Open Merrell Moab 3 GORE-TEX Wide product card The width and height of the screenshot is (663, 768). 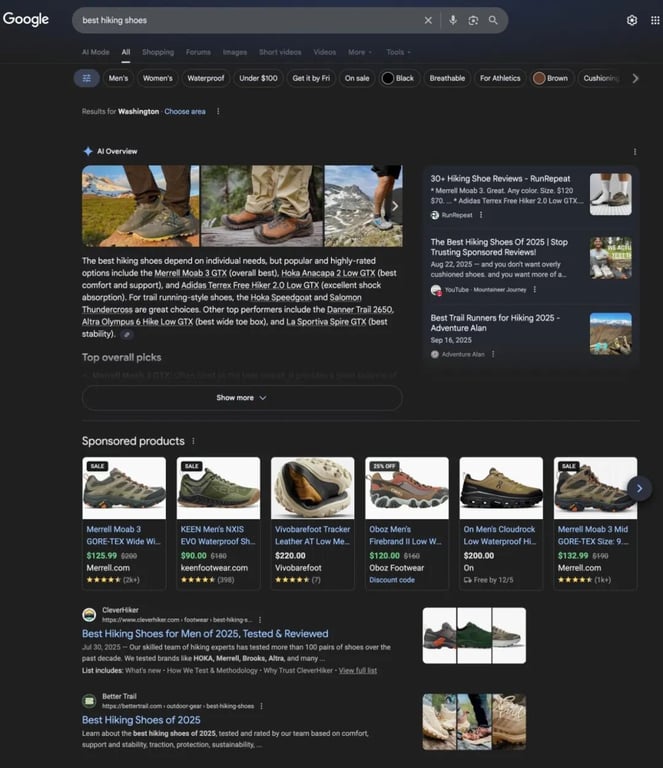point(124,523)
